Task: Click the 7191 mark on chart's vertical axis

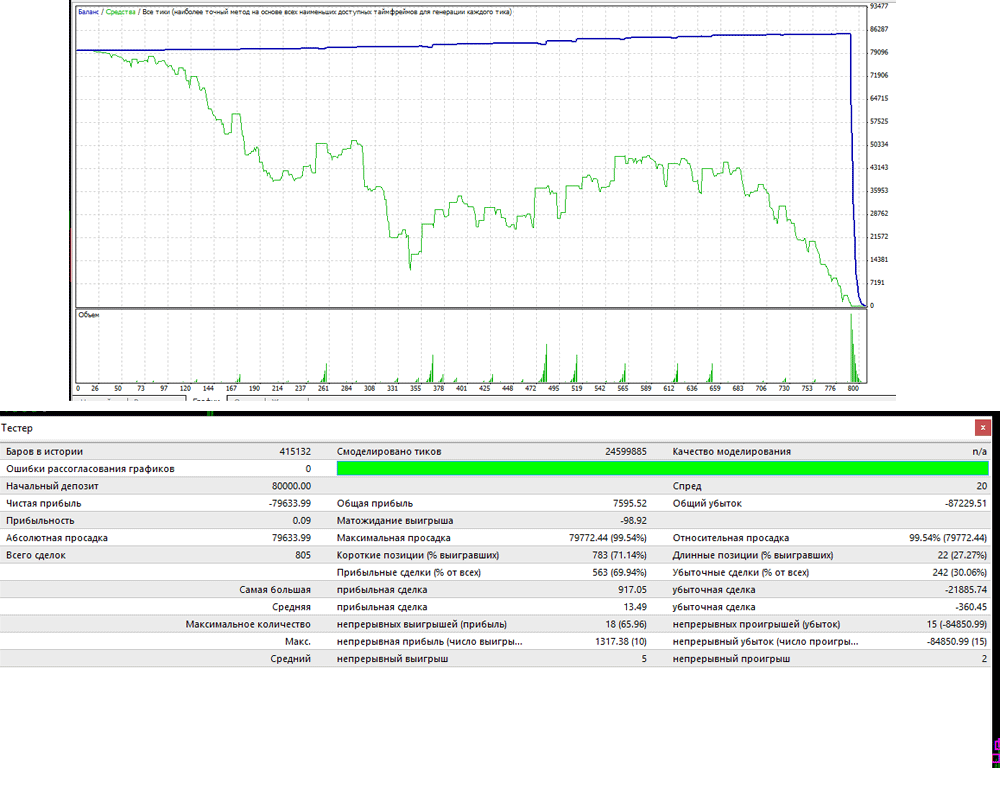Action: coord(878,283)
